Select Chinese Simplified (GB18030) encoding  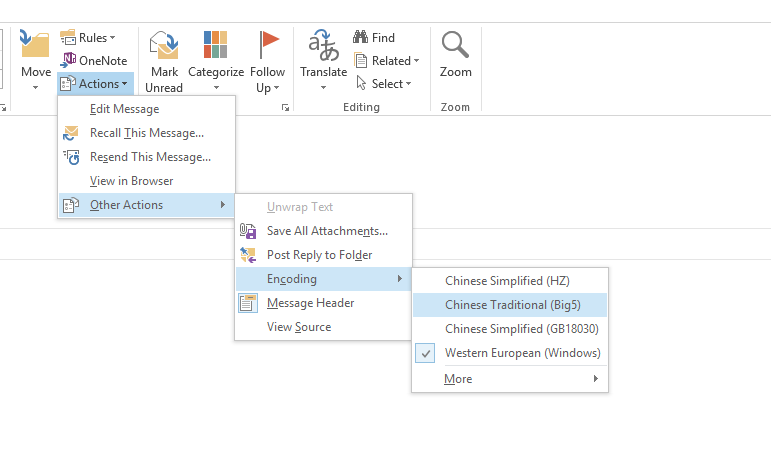(x=510, y=329)
